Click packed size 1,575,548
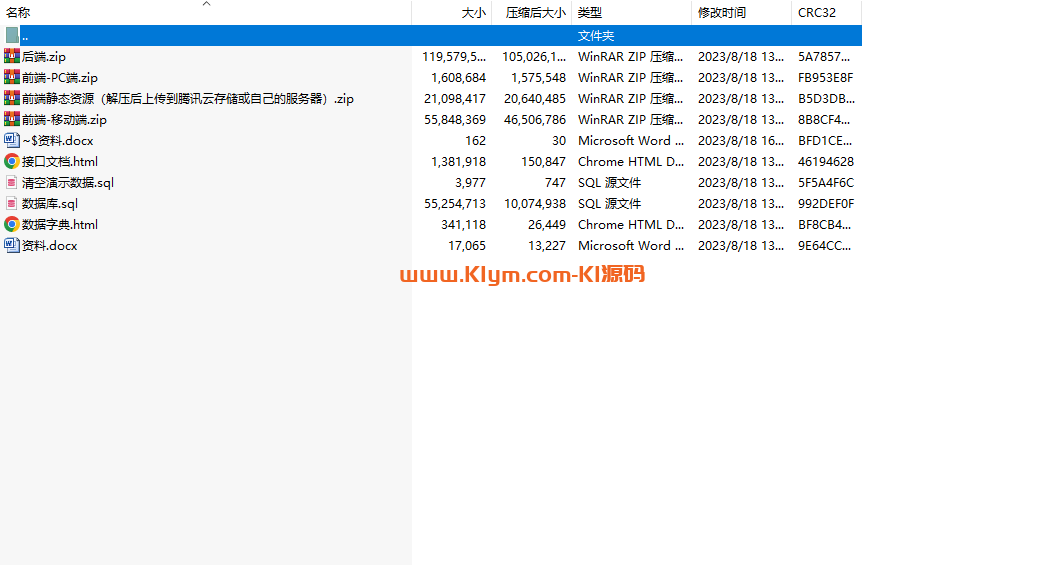The image size is (1041, 565). click(x=538, y=78)
